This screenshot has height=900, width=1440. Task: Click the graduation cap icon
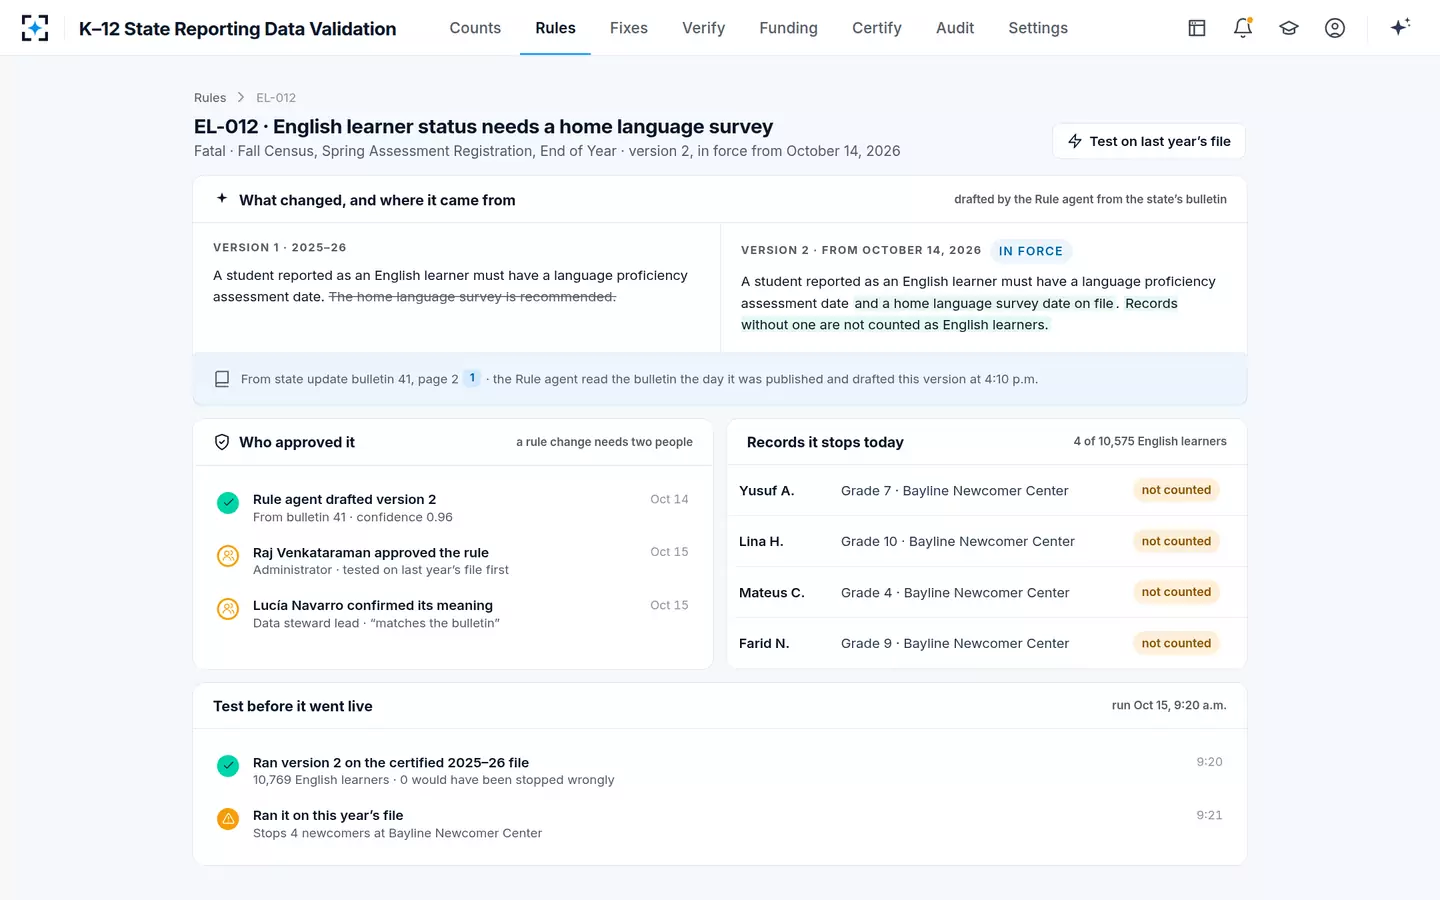point(1289,28)
